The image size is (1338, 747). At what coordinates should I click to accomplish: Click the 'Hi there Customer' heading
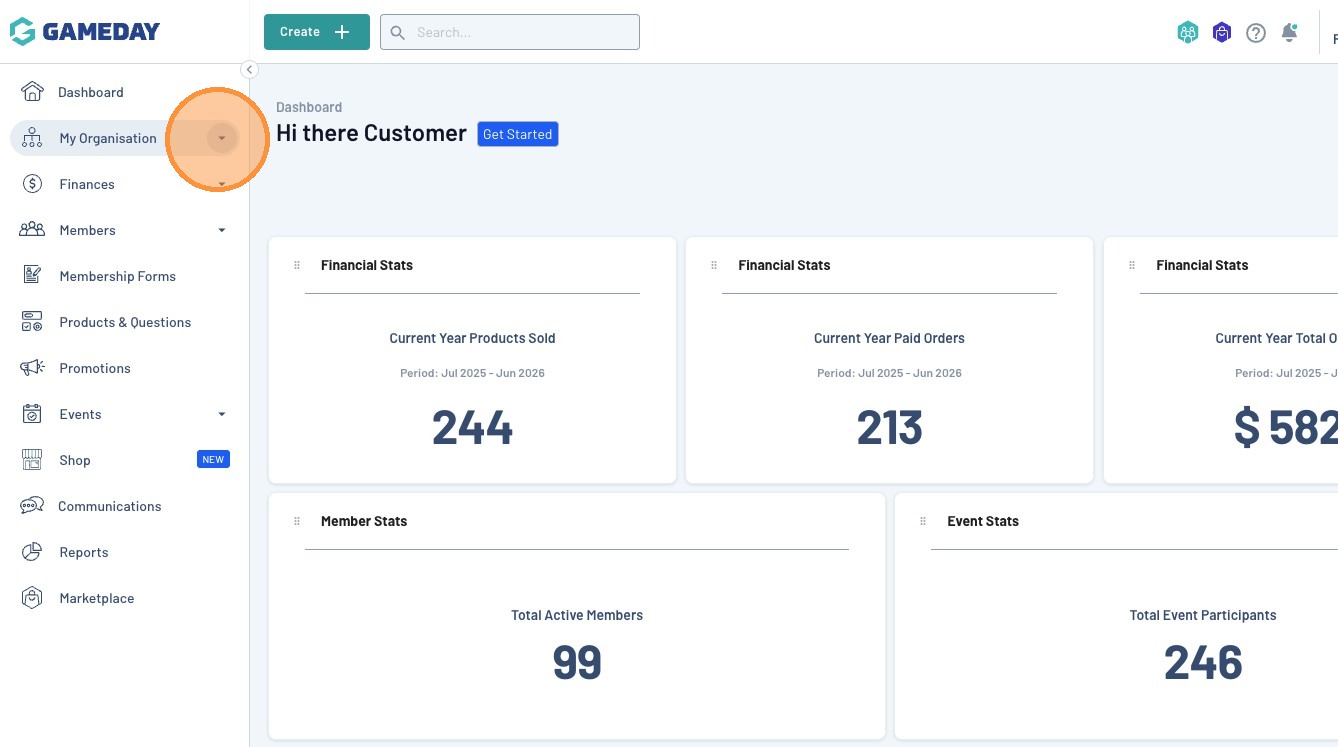tap(371, 133)
